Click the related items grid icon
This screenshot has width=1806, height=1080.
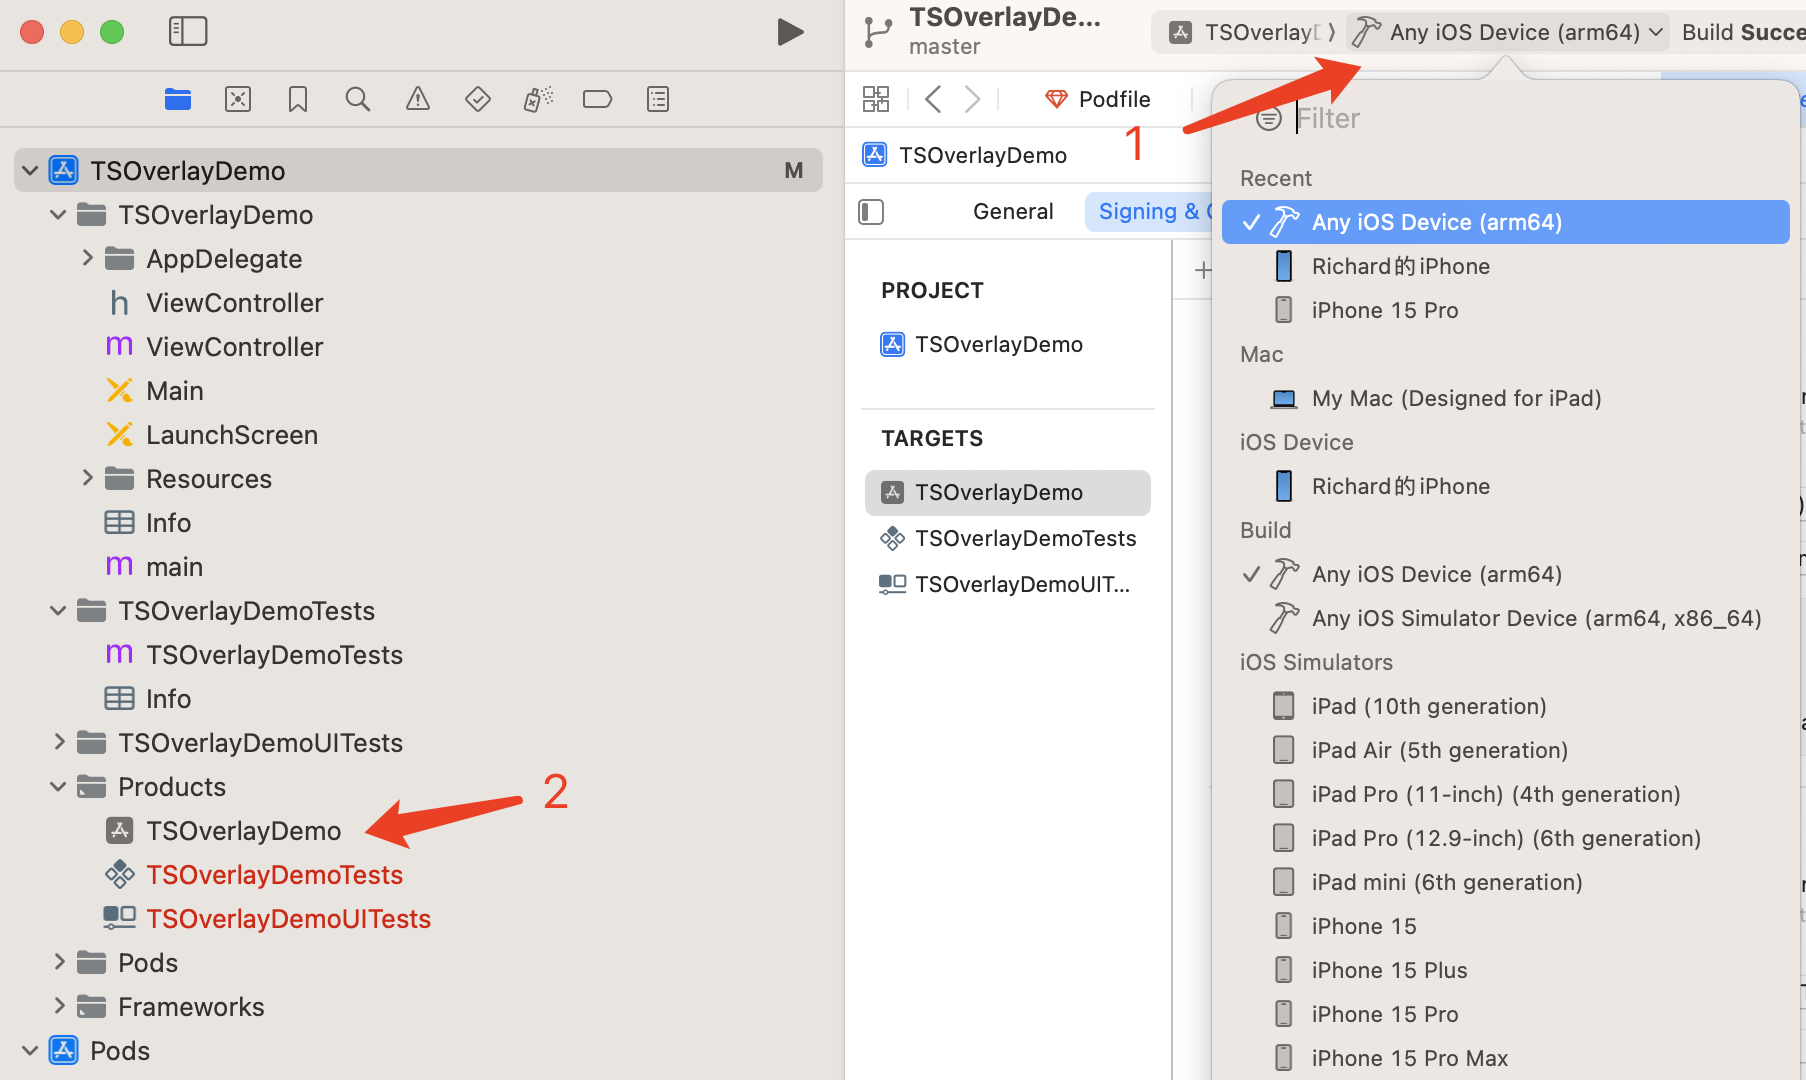[x=876, y=99]
